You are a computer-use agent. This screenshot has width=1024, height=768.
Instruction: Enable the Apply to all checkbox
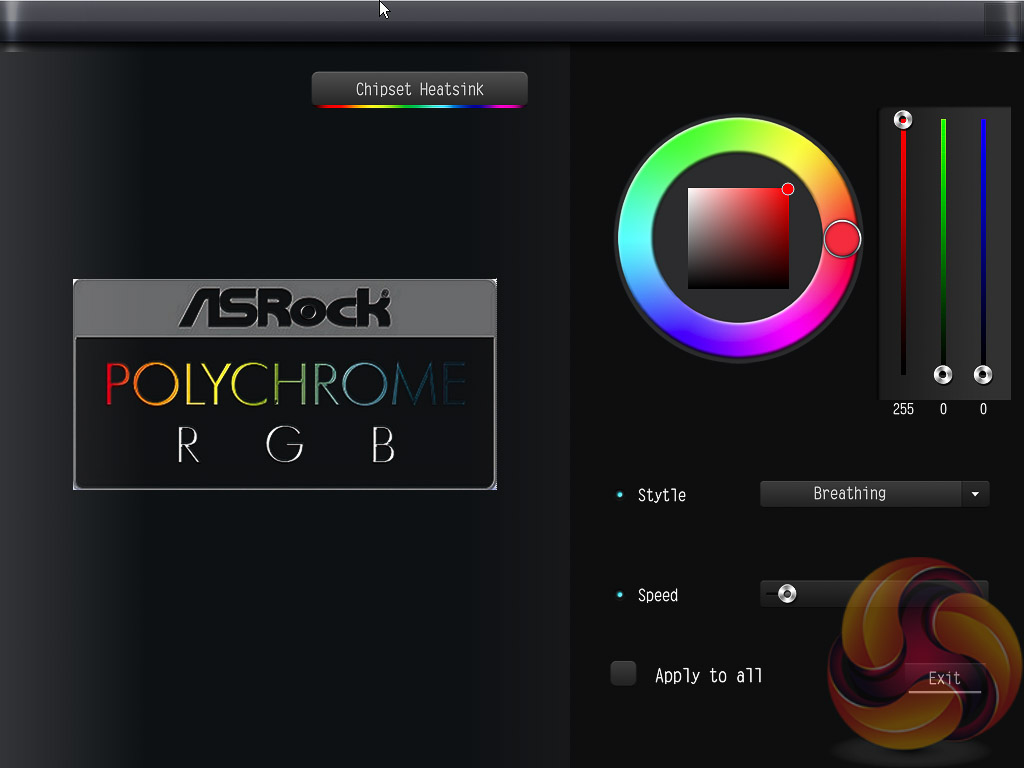tap(623, 673)
